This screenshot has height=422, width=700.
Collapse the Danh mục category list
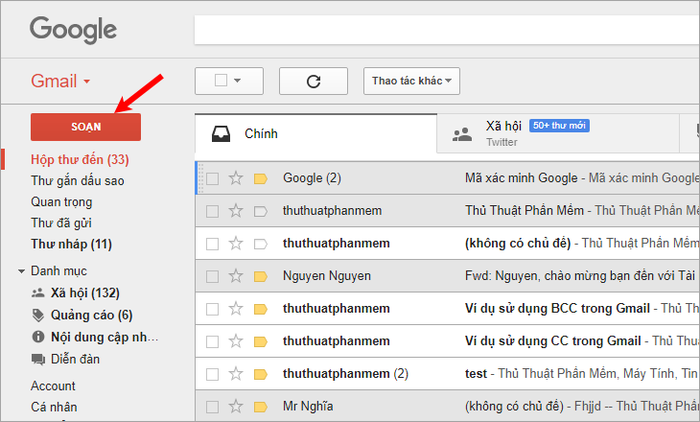(x=21, y=271)
